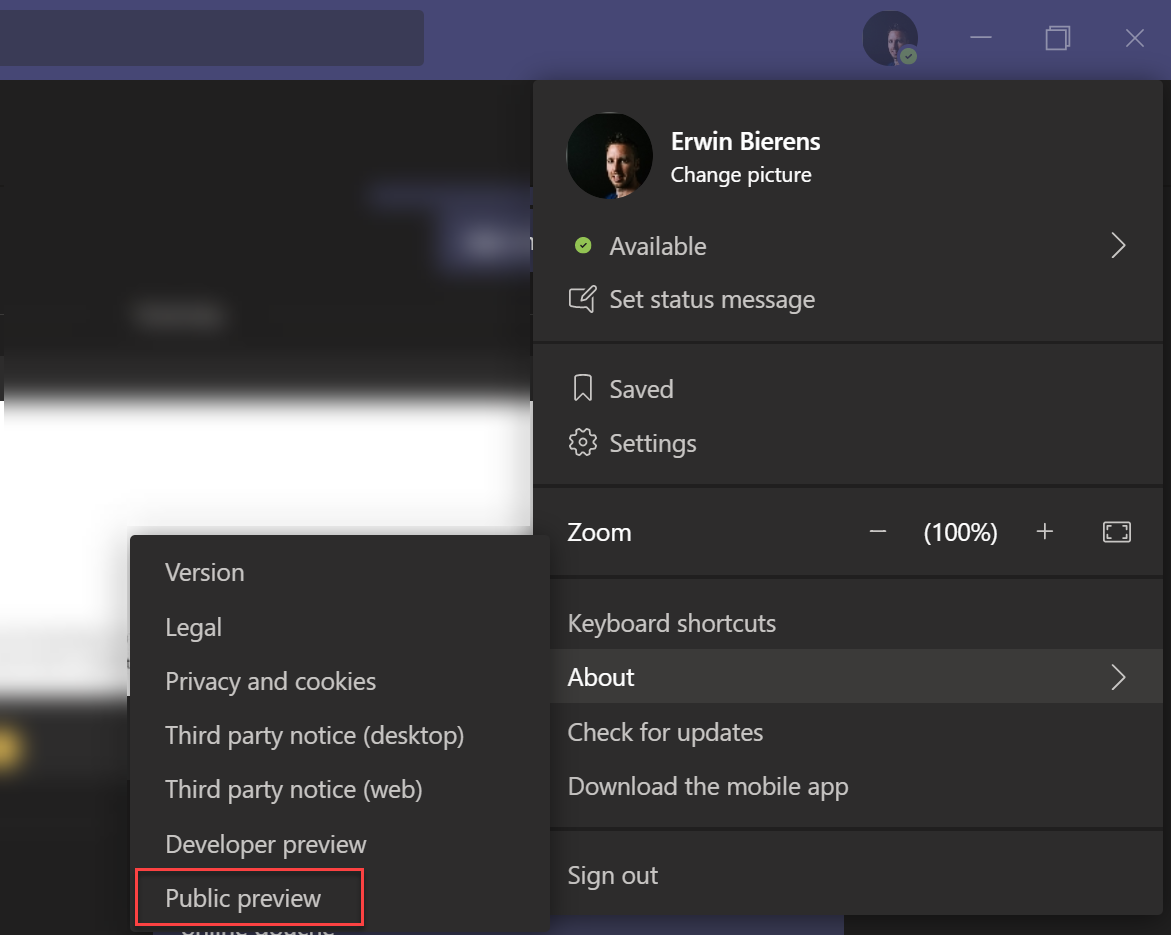Click Sign out
Screen dimensions: 1171x935
(612, 874)
